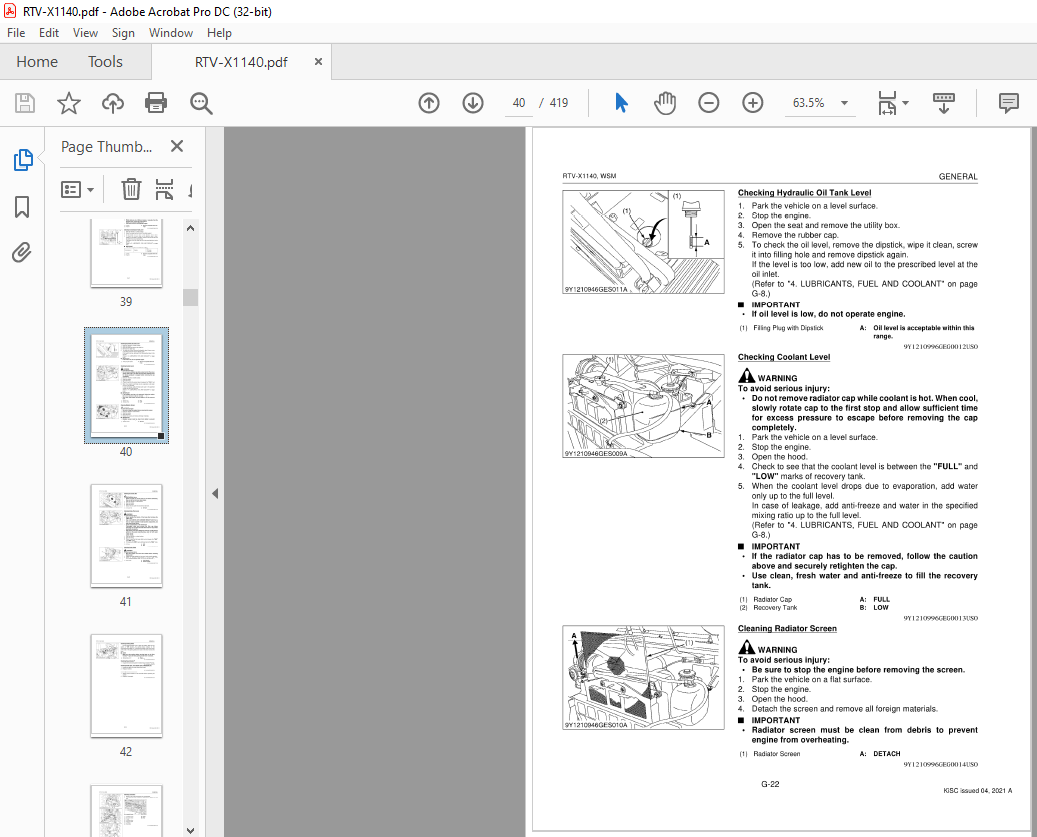Click the scrolling mode keyboard-arrow icon
This screenshot has height=837, width=1037.
944,103
